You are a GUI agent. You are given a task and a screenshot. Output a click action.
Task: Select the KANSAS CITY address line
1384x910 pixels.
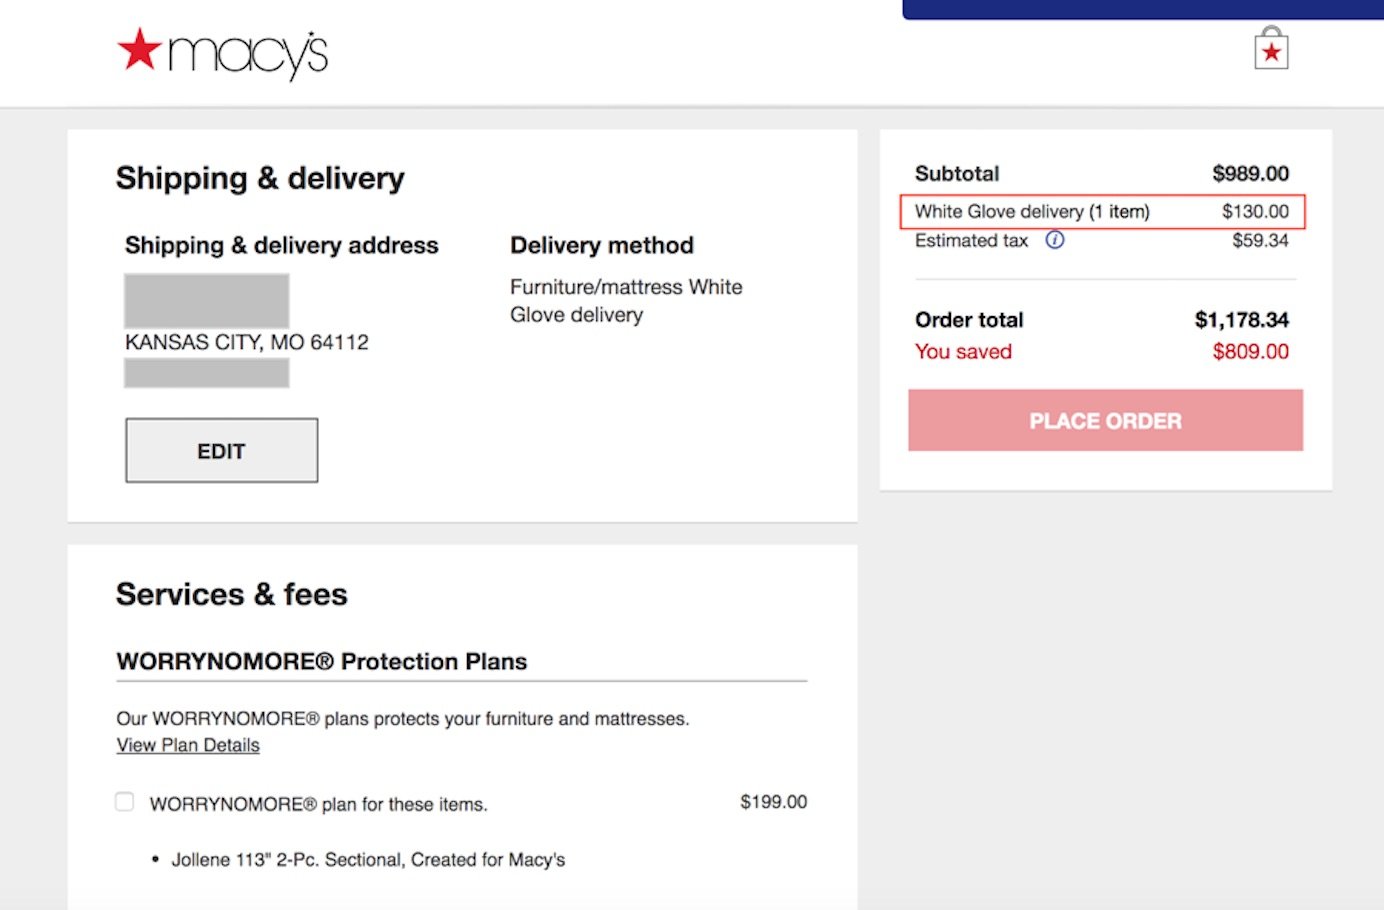(246, 342)
